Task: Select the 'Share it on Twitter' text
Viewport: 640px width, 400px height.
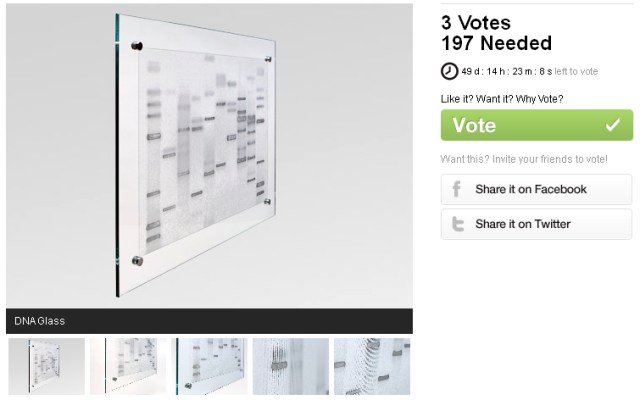Action: [x=522, y=224]
